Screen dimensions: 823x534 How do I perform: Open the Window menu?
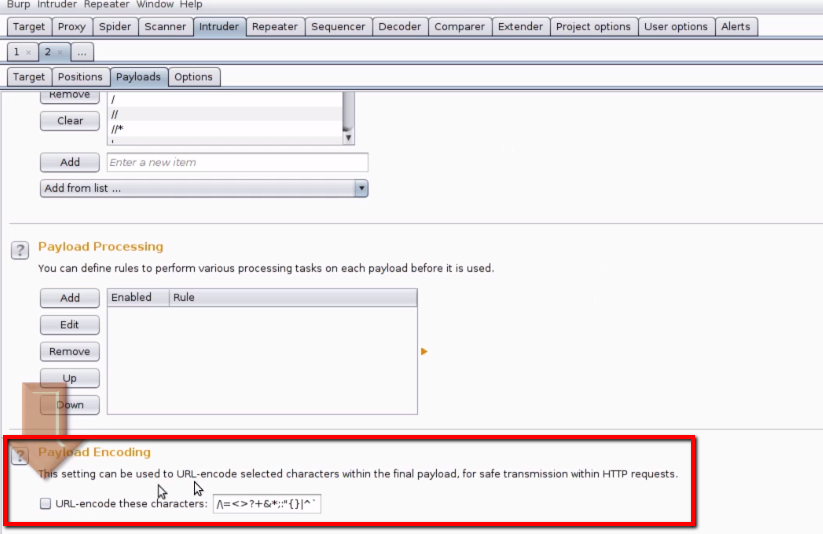(x=155, y=4)
